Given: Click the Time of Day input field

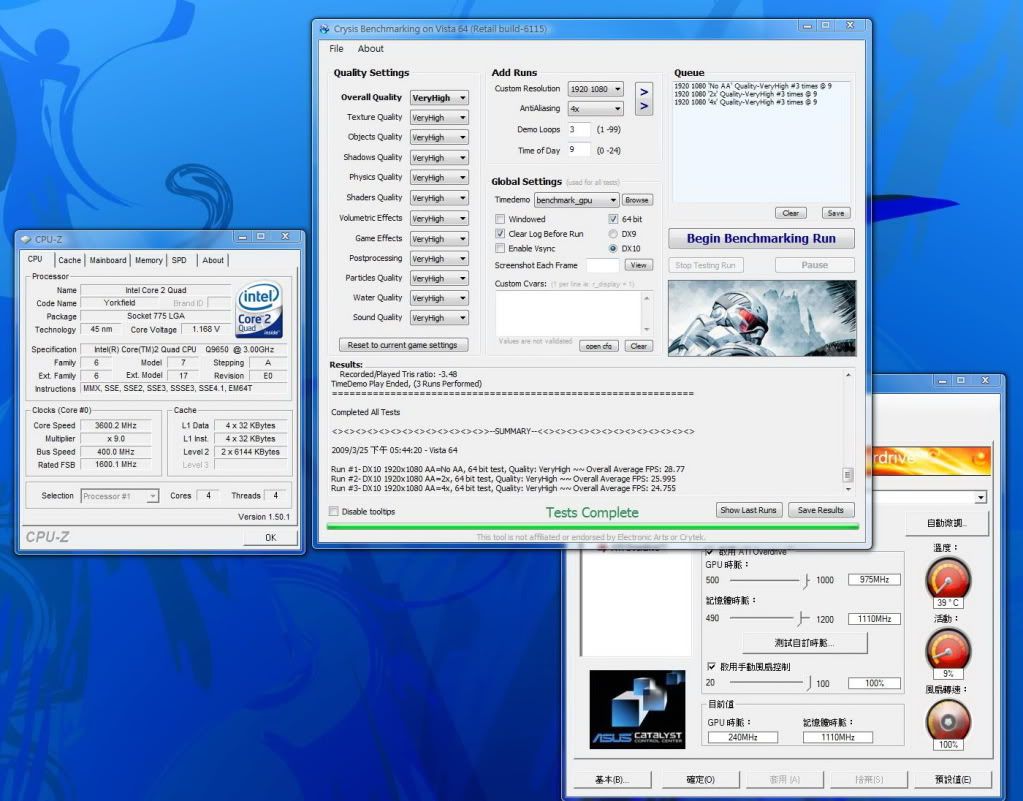Looking at the screenshot, I should (579, 150).
